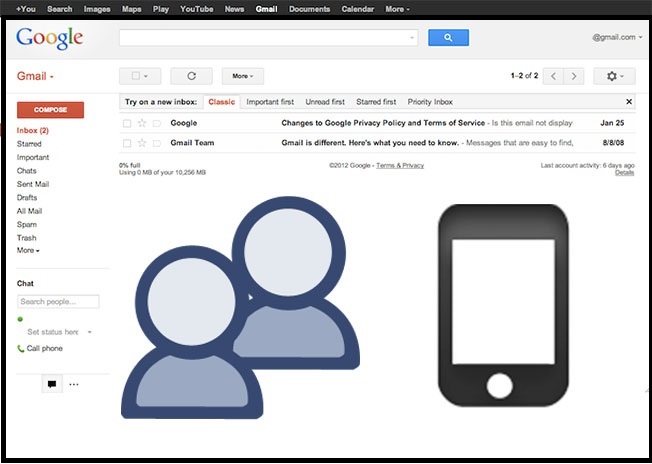
Task: Star the email from Google
Action: coord(142,123)
